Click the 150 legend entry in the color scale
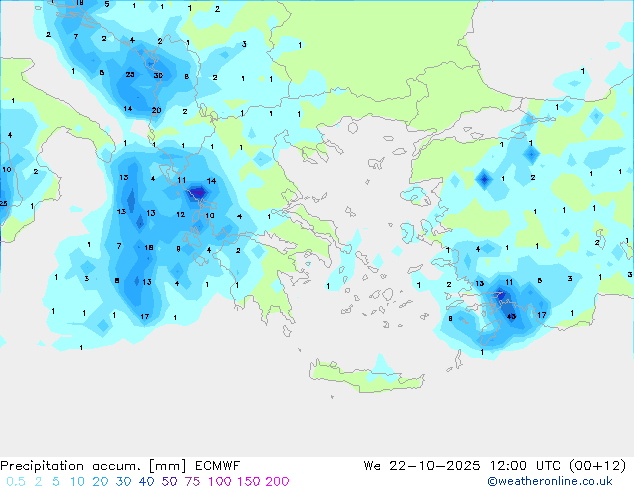 [249, 482]
